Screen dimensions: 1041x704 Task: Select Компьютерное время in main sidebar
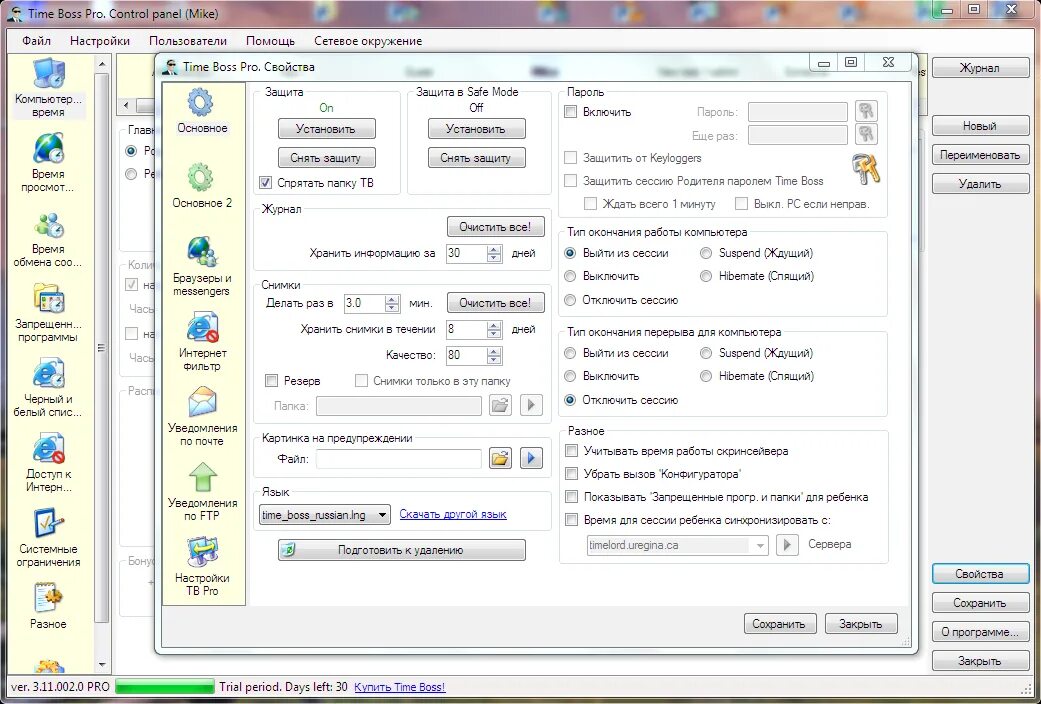pyautogui.click(x=48, y=88)
